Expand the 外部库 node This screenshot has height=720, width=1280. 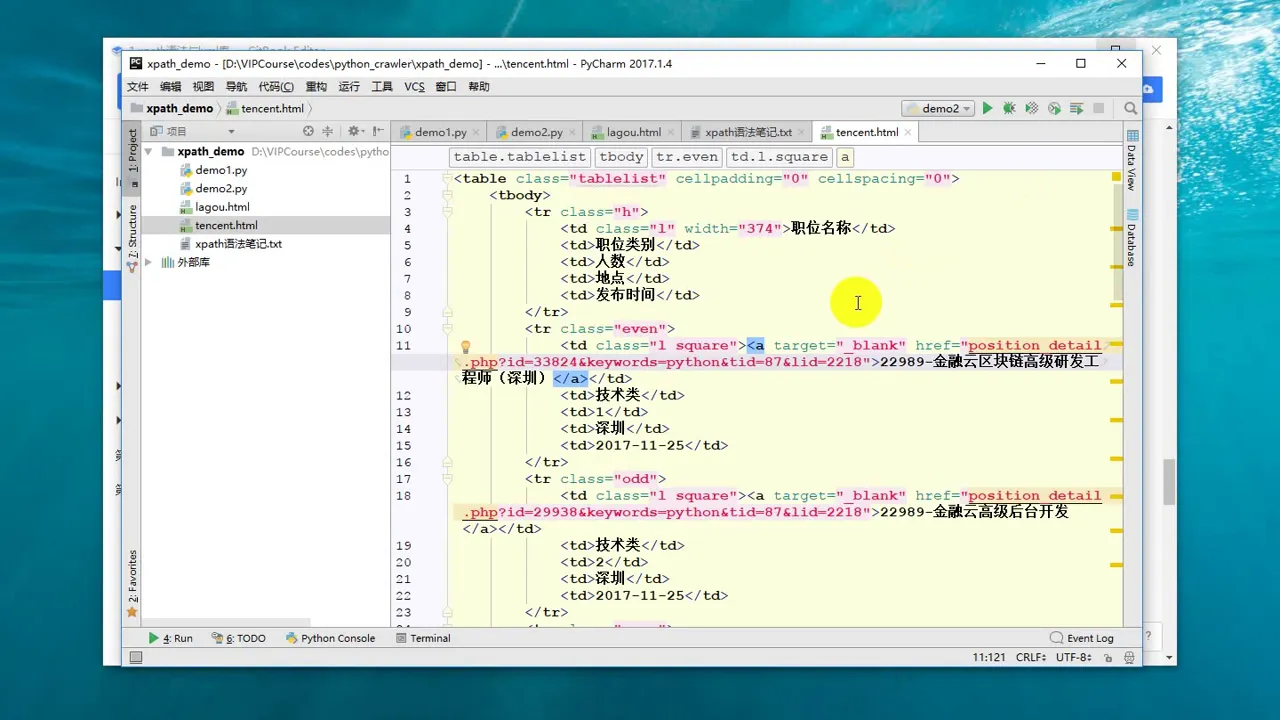tap(149, 262)
